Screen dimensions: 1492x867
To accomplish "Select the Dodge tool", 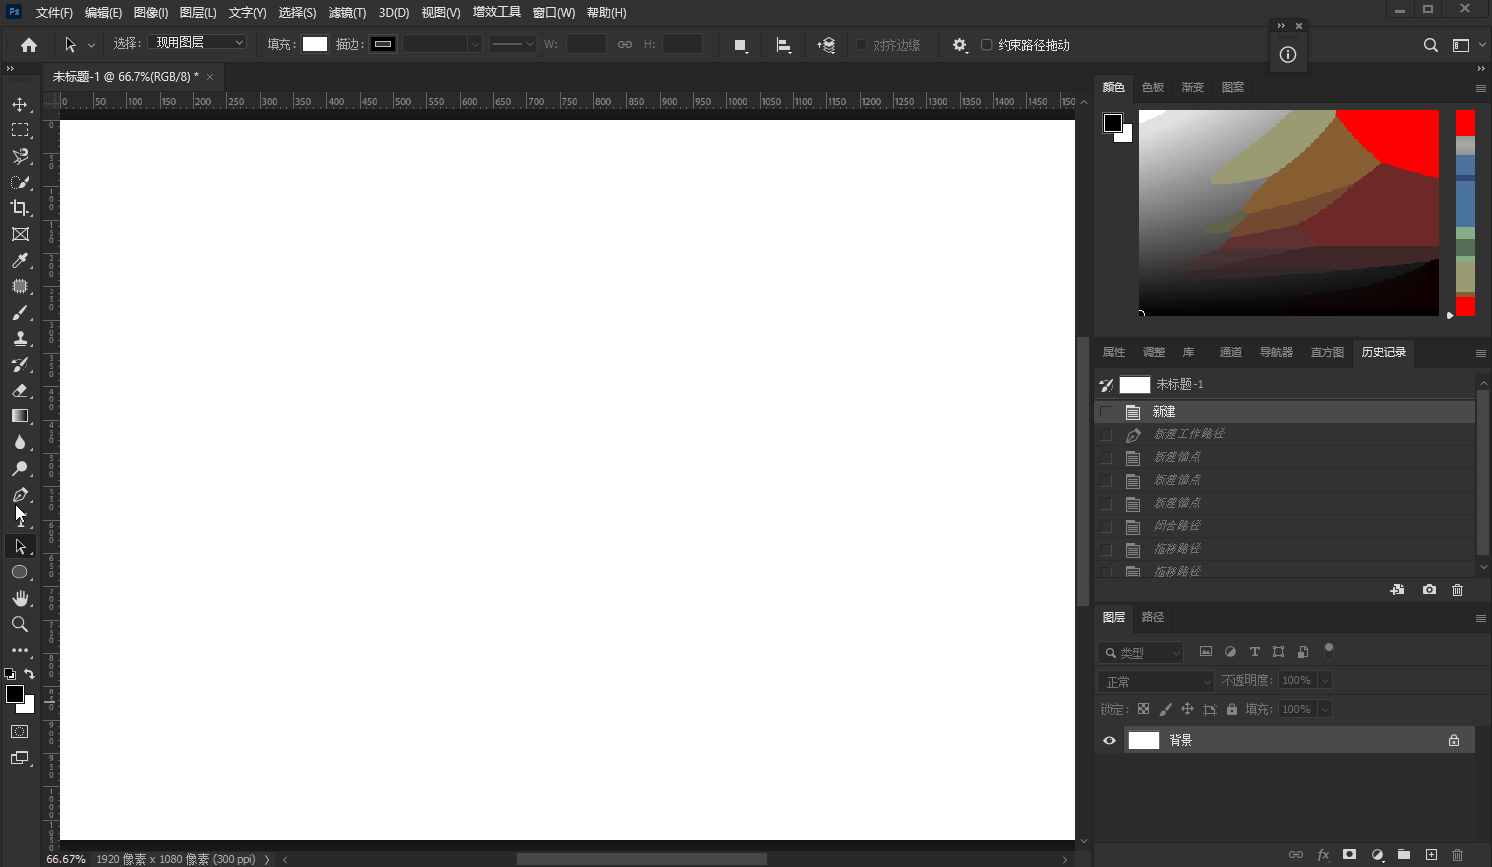I will pyautogui.click(x=20, y=468).
